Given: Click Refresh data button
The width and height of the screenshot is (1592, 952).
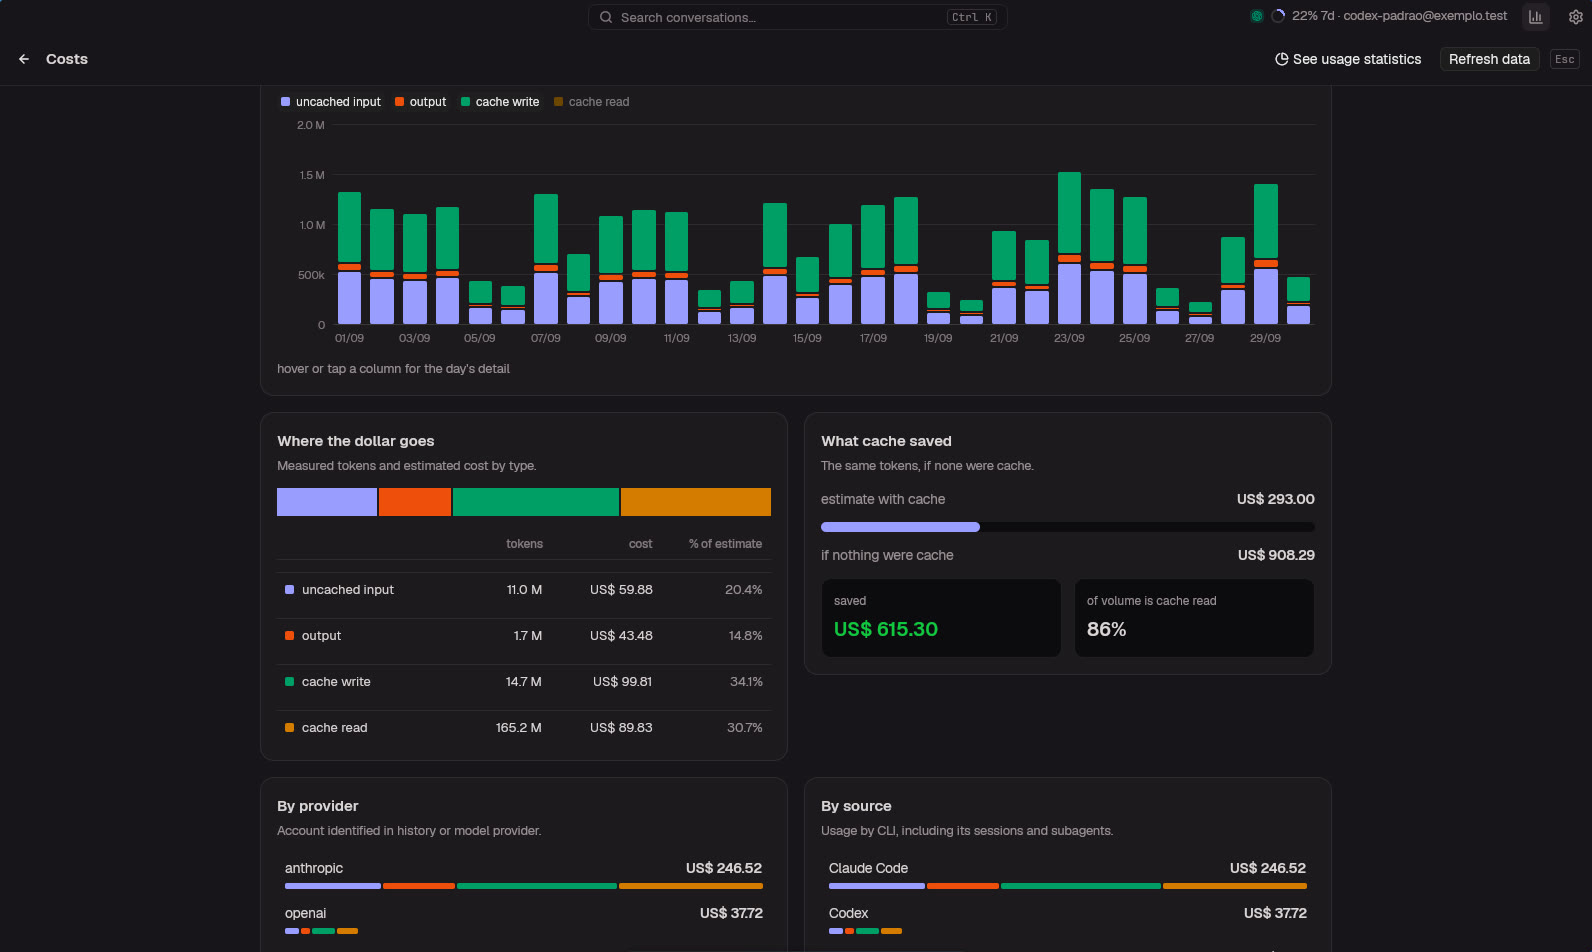Looking at the screenshot, I should 1489,59.
